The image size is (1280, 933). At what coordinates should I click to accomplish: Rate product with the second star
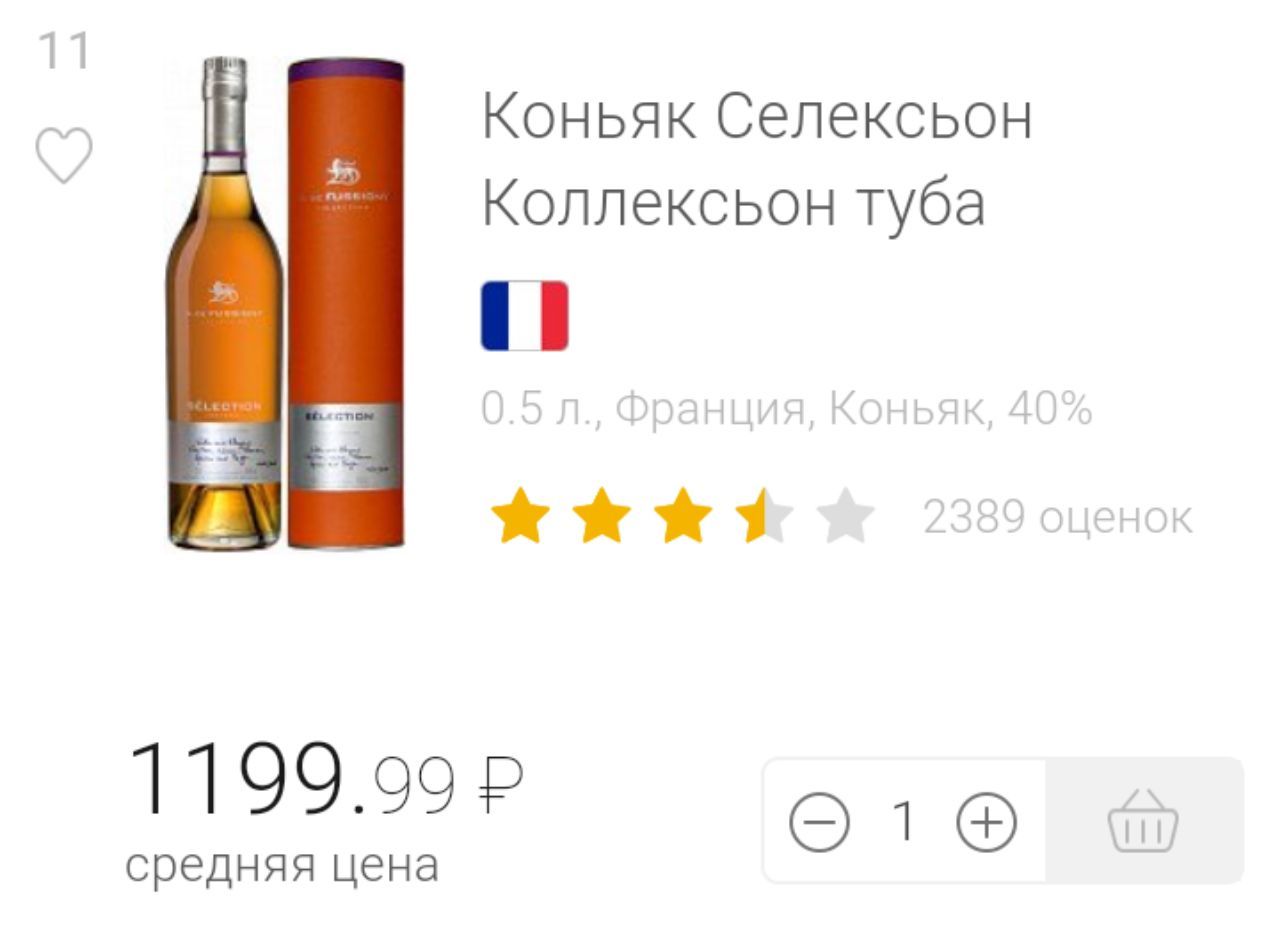[x=601, y=517]
